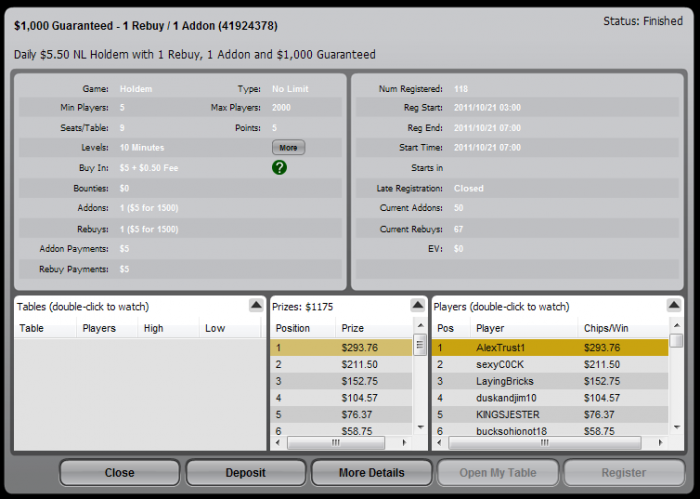
Task: Click the Players horizontal scroll thumb
Action: 545,443
